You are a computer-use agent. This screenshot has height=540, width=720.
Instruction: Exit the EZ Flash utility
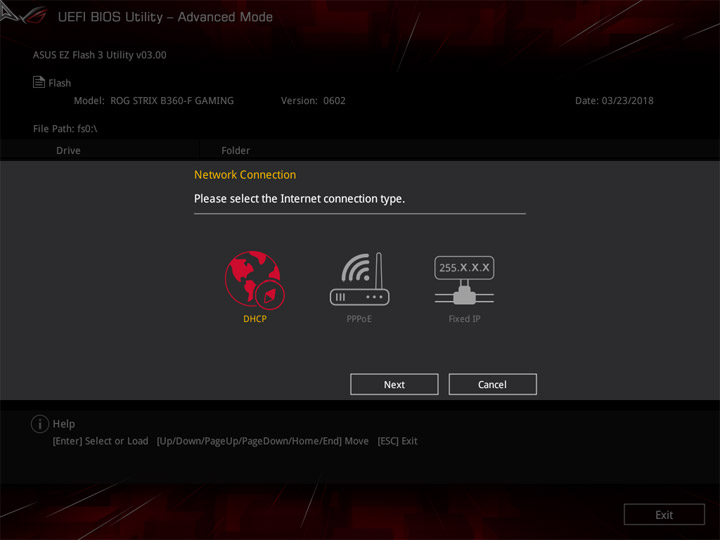(x=664, y=515)
